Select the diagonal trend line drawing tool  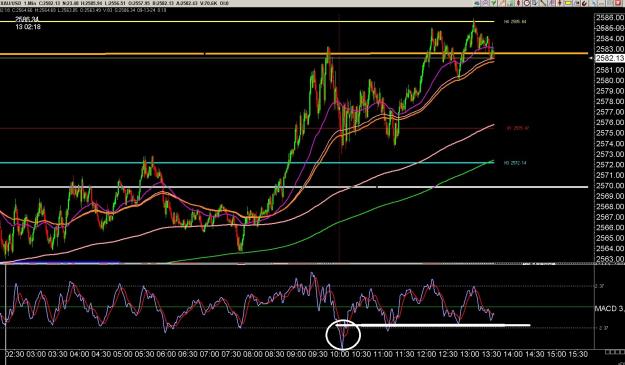(x=543, y=3)
